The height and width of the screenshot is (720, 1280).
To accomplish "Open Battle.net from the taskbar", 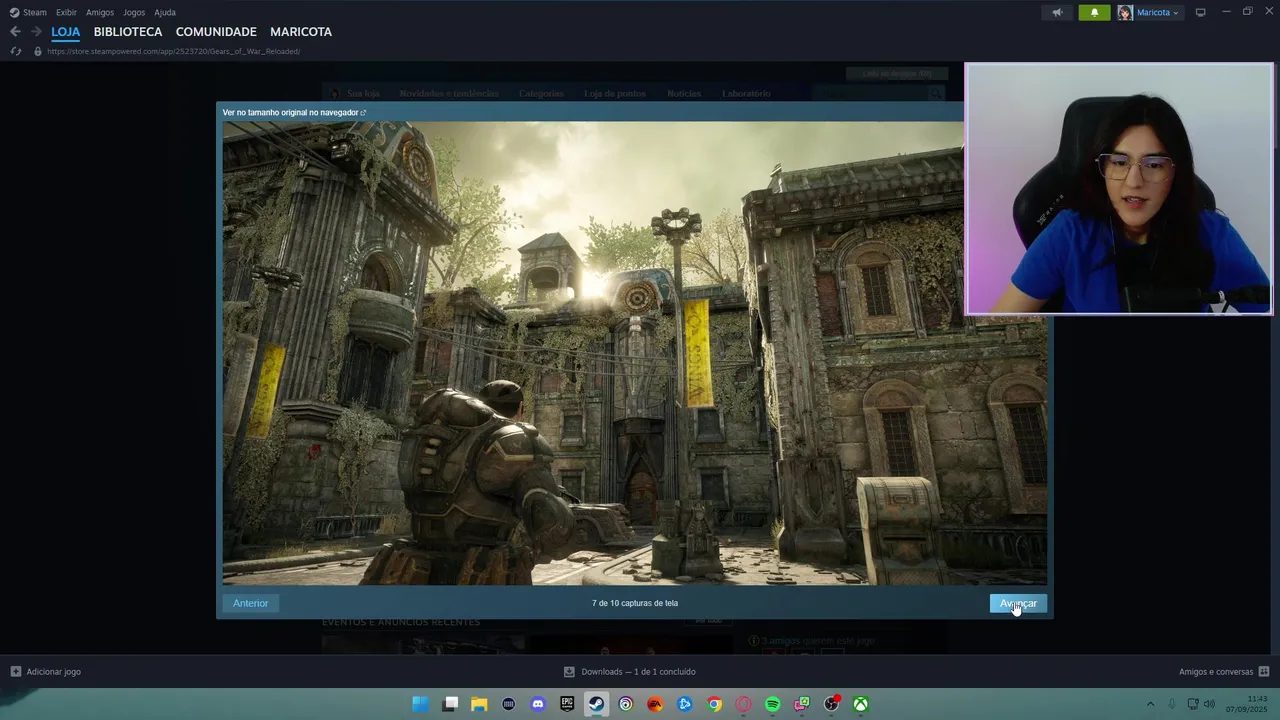I will (684, 704).
